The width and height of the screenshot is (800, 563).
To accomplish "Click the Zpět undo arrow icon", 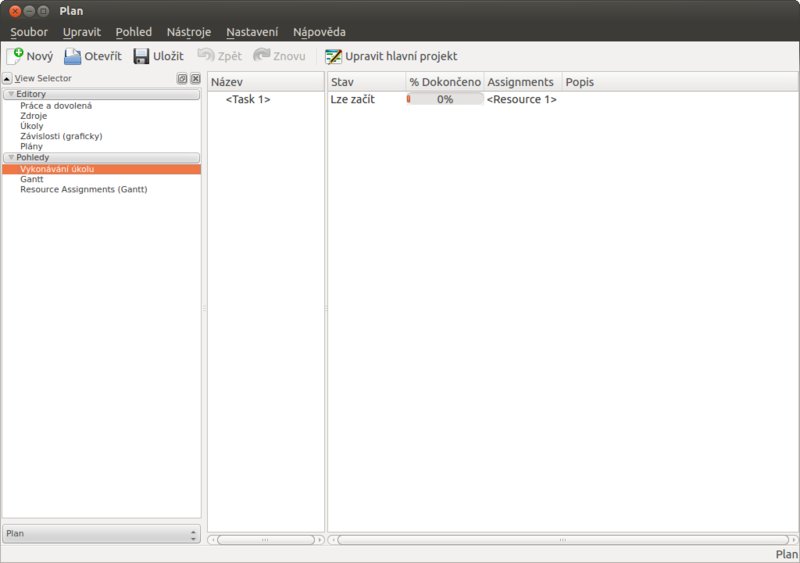I will point(206,57).
